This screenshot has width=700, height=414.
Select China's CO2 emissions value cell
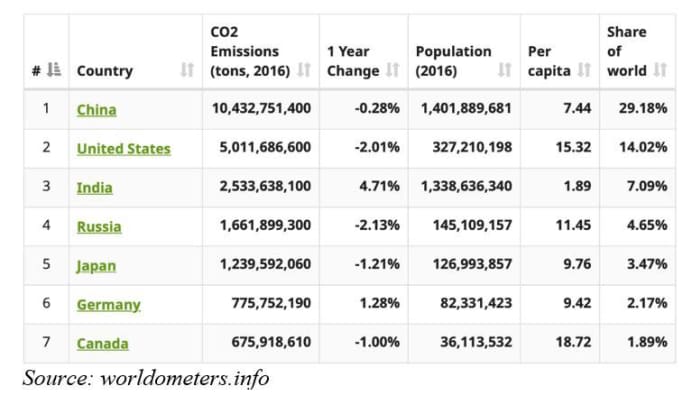point(261,109)
